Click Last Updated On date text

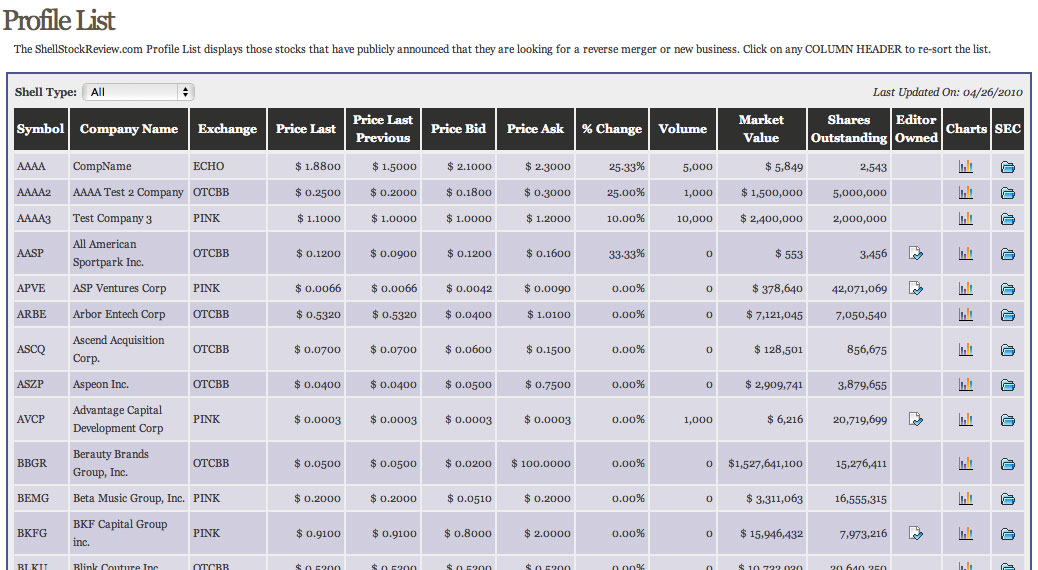tap(948, 93)
